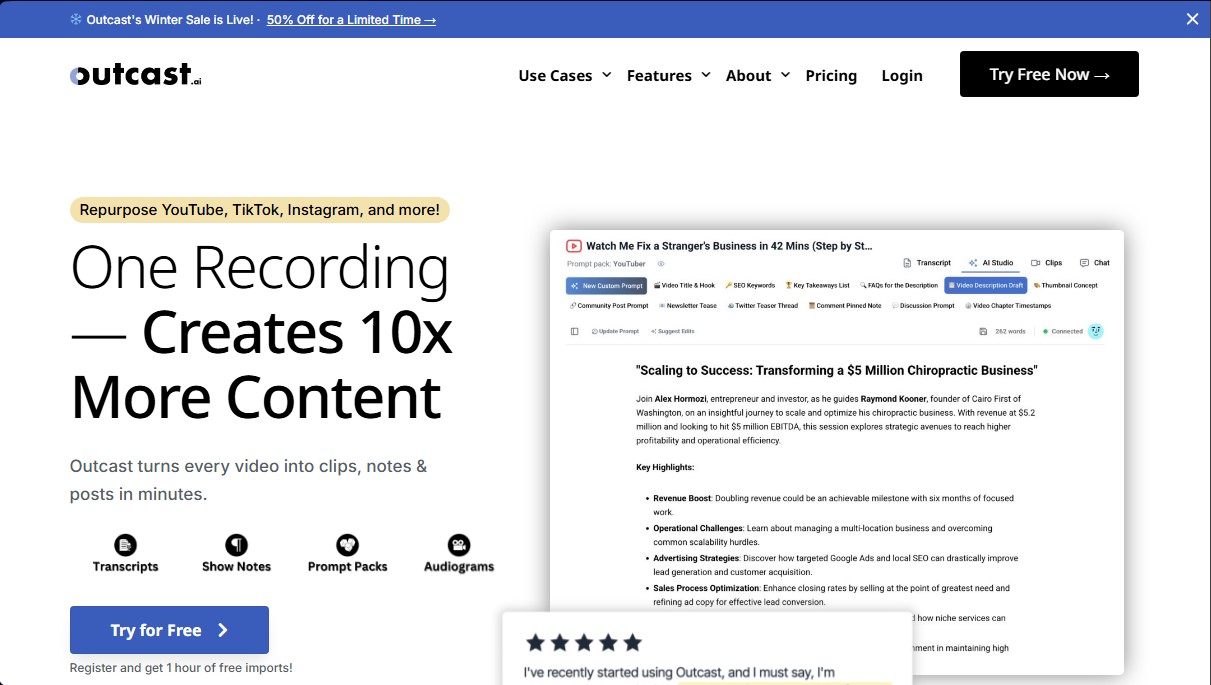Switch to the AI Studio tab
The image size is (1211, 685).
991,263
